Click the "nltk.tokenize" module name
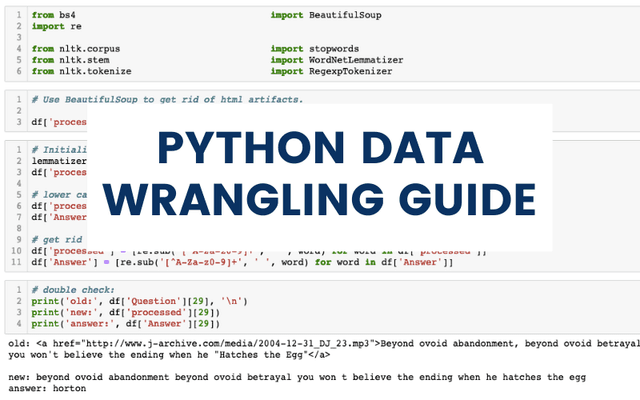The image size is (640, 400). pyautogui.click(x=95, y=71)
